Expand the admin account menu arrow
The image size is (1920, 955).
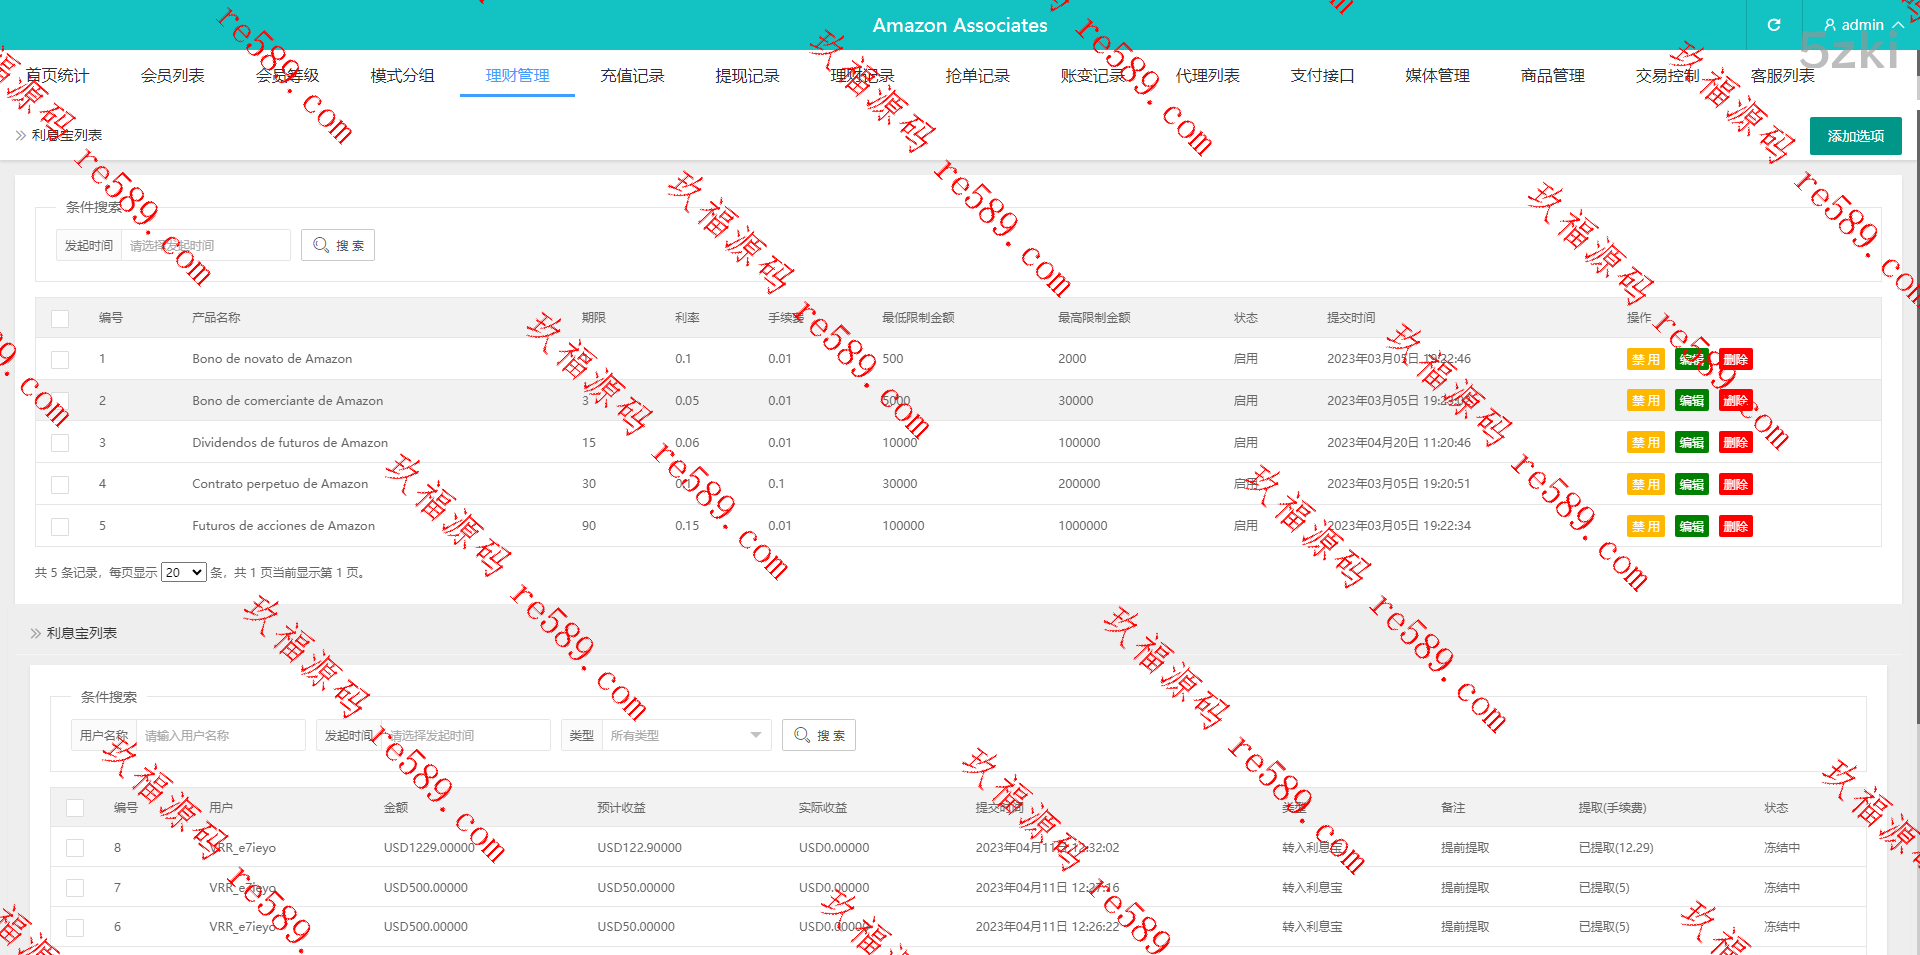click(1898, 25)
